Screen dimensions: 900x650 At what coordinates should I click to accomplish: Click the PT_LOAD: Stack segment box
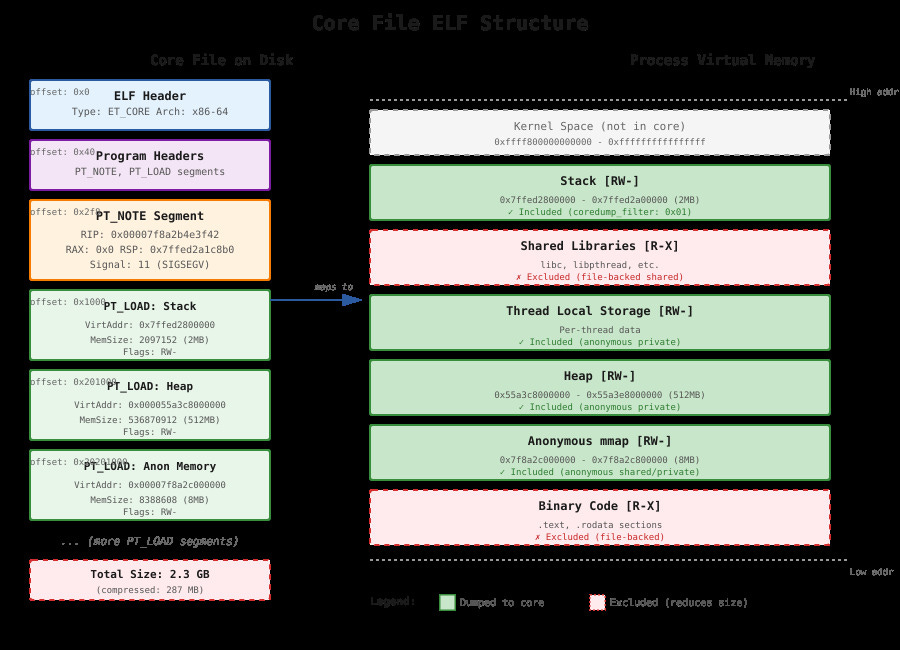click(x=150, y=325)
